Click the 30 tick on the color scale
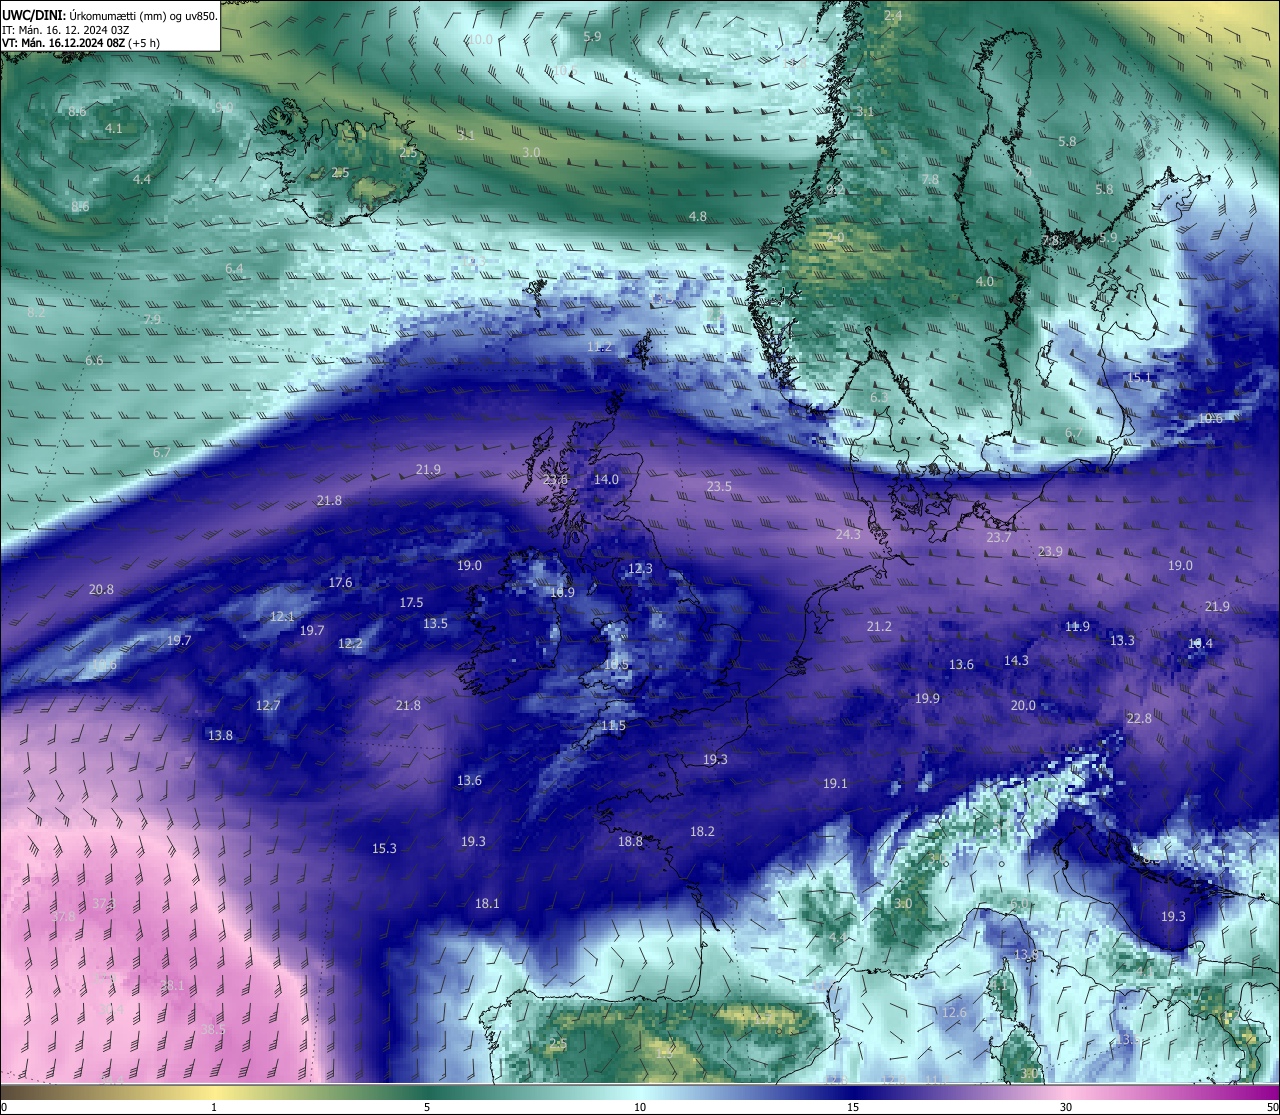 click(1066, 1107)
